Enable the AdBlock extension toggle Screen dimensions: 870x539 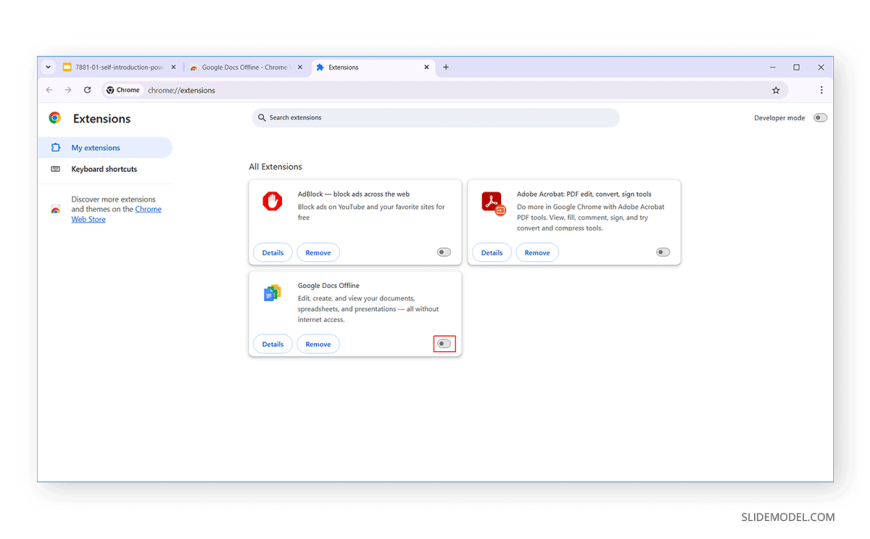click(x=443, y=252)
